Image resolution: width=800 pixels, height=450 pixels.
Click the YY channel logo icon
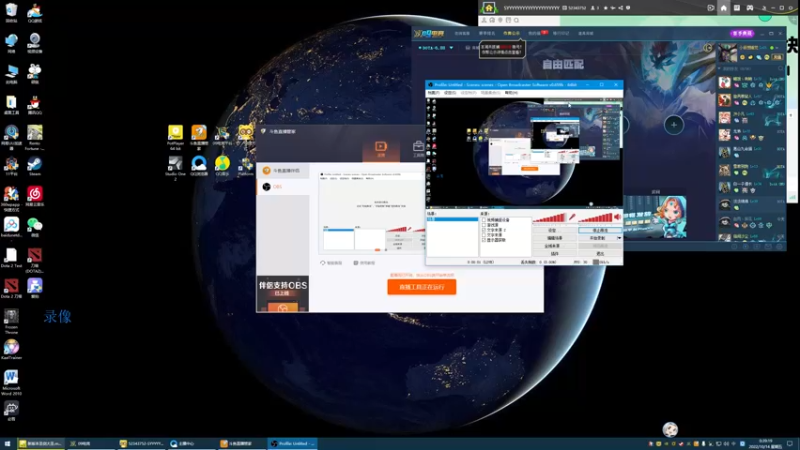[x=489, y=8]
